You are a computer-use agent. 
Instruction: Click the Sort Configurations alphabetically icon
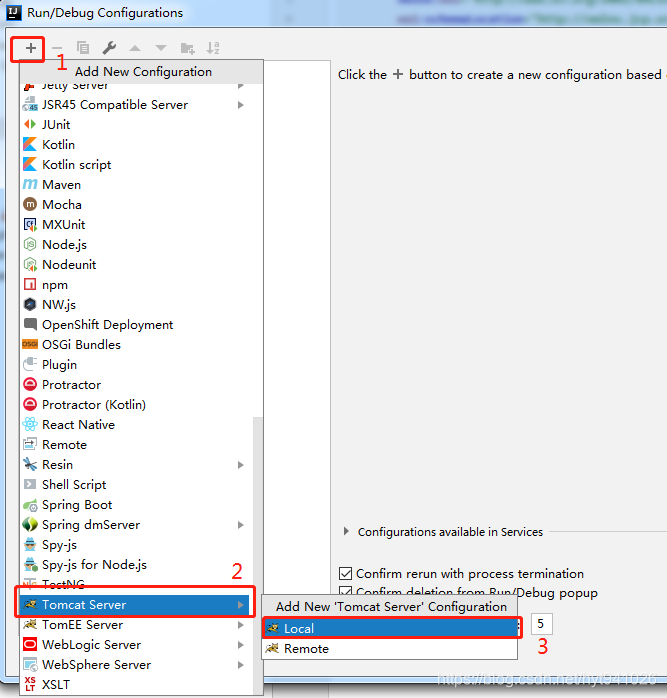[x=213, y=48]
